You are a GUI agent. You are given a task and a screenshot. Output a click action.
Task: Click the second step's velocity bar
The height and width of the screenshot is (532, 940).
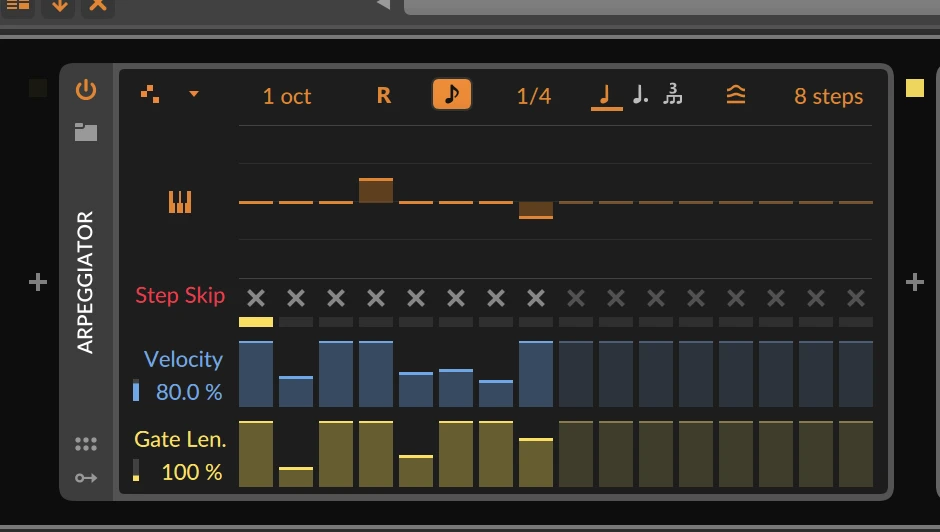tap(296, 391)
